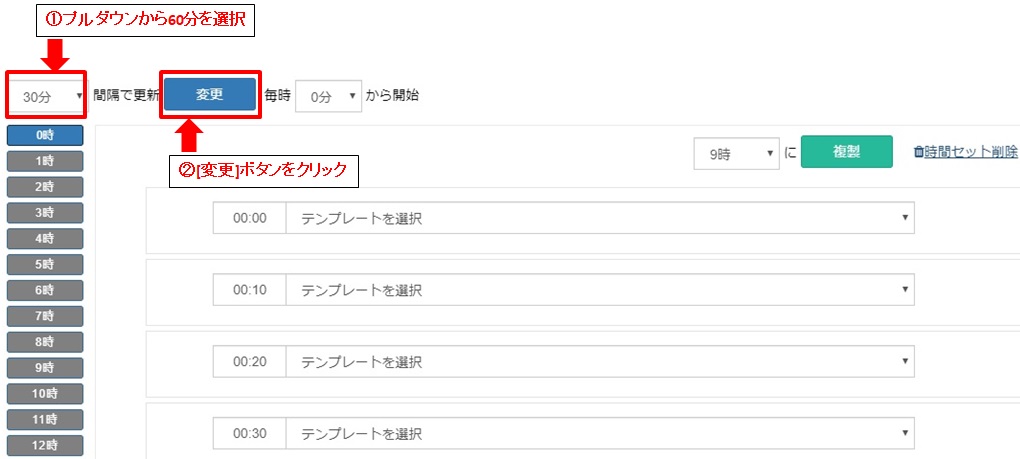Viewport: 1020px width, 459px height.
Task: Switch to the 3時 hour tab
Action: pos(45,213)
